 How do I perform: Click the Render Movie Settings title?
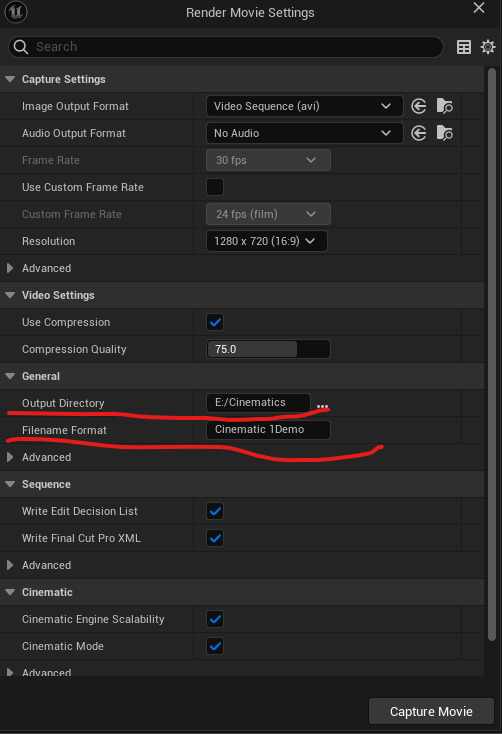tap(250, 13)
